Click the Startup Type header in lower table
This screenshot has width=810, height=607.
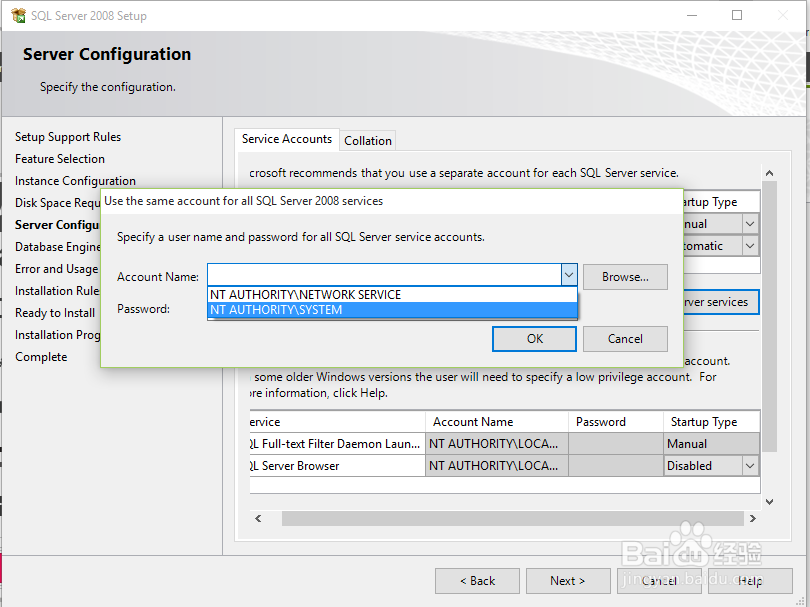pyautogui.click(x=712, y=422)
